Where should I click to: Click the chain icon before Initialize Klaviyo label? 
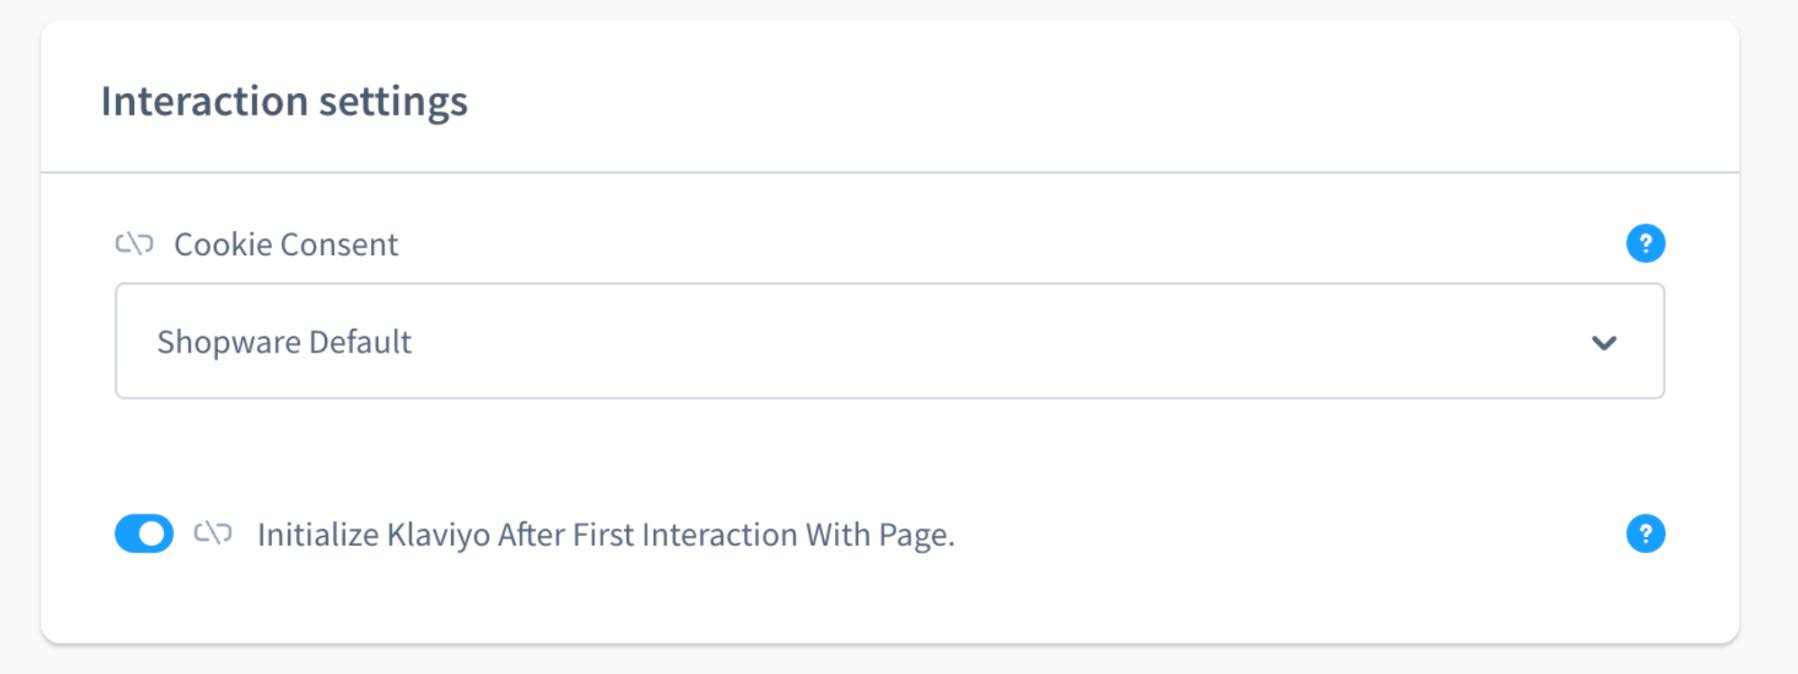click(213, 533)
